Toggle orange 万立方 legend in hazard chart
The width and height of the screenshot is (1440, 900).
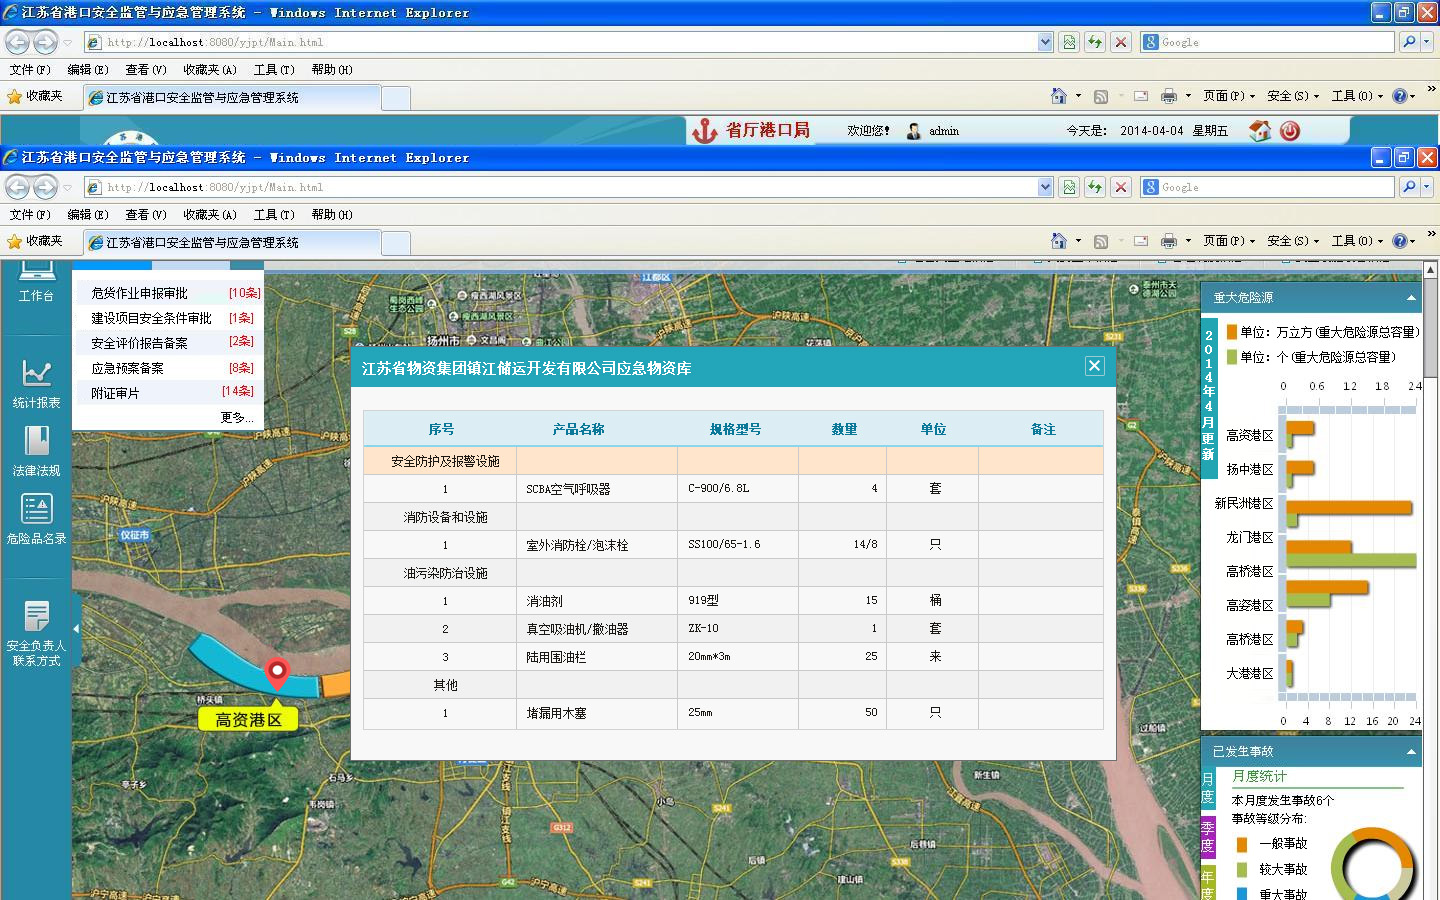click(x=1232, y=332)
